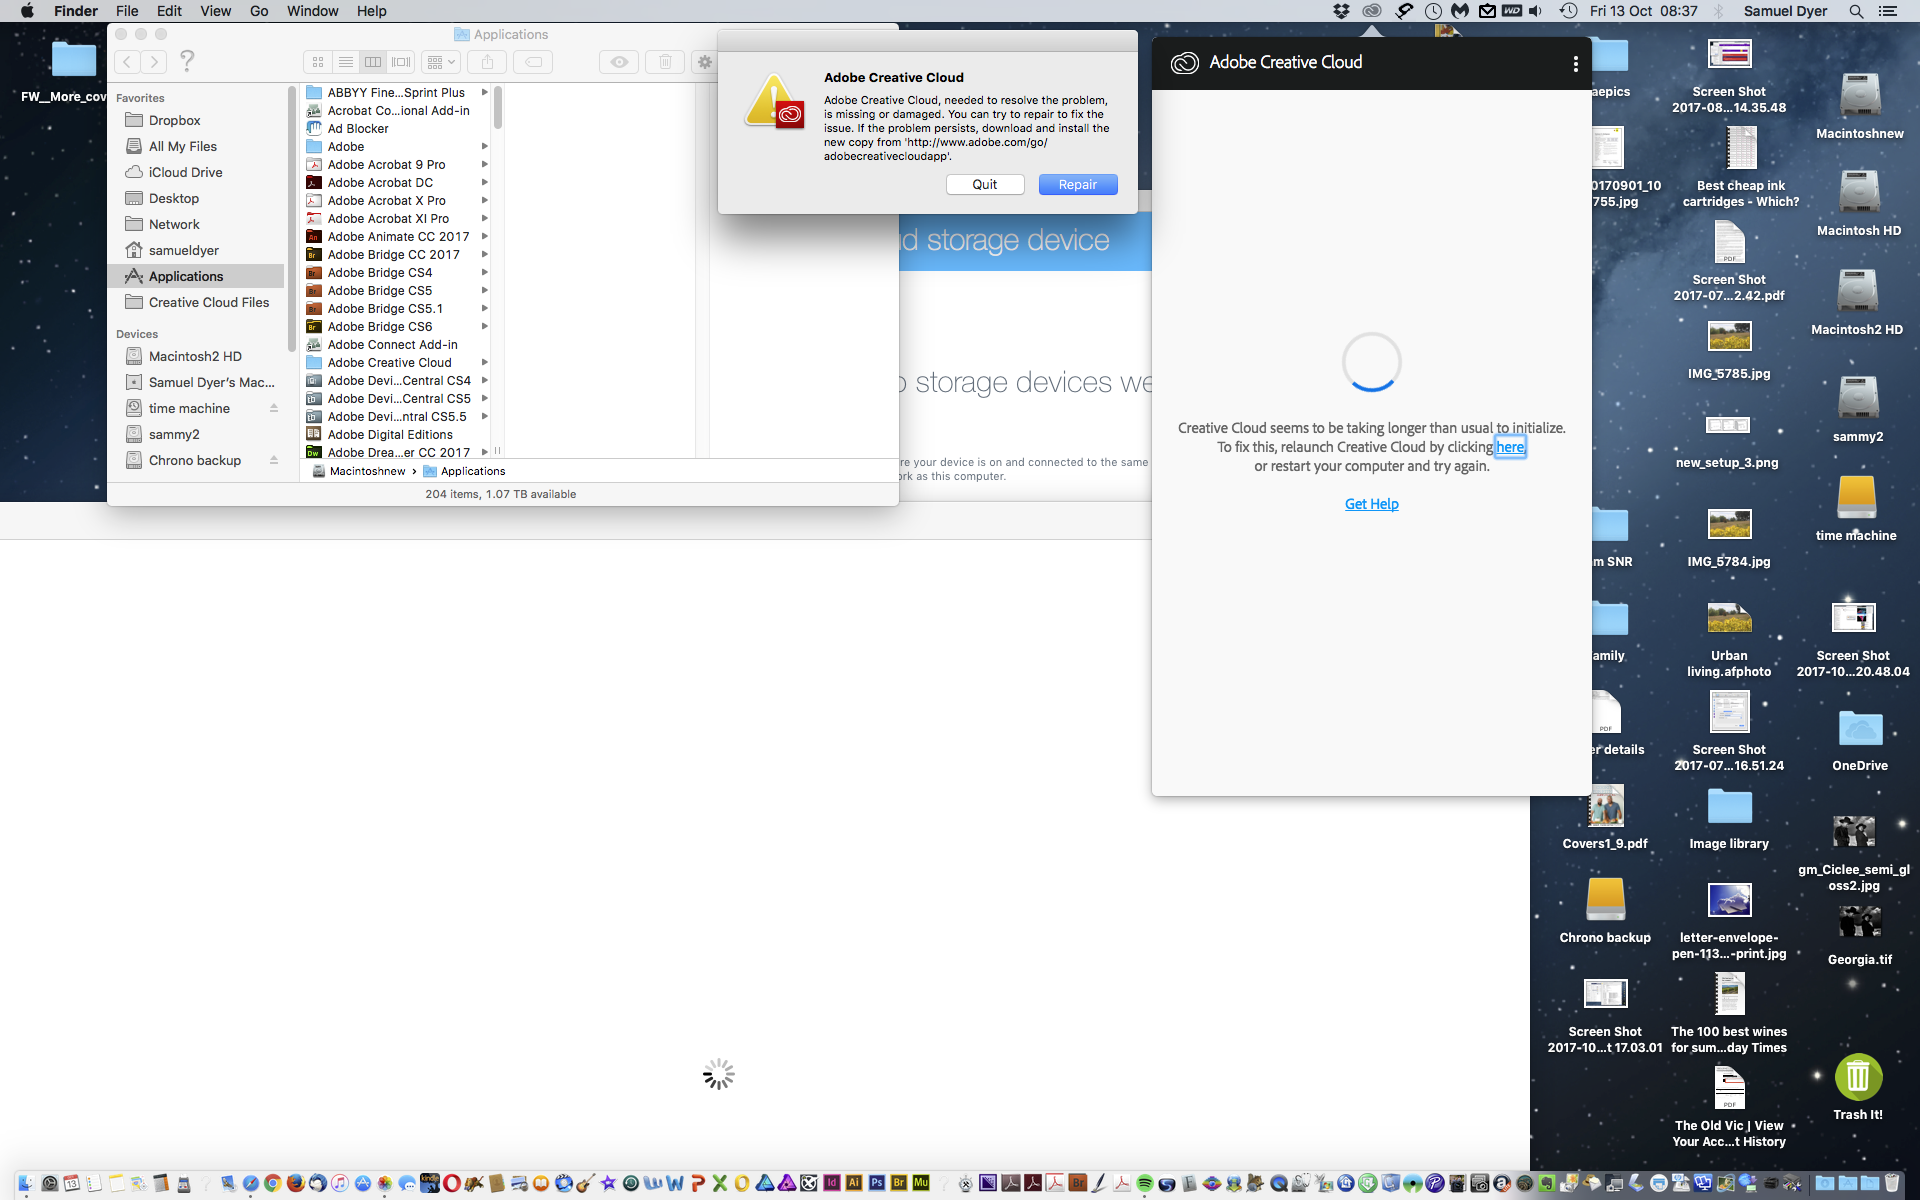
Task: Switch Finder to icon view
Action: pyautogui.click(x=318, y=62)
